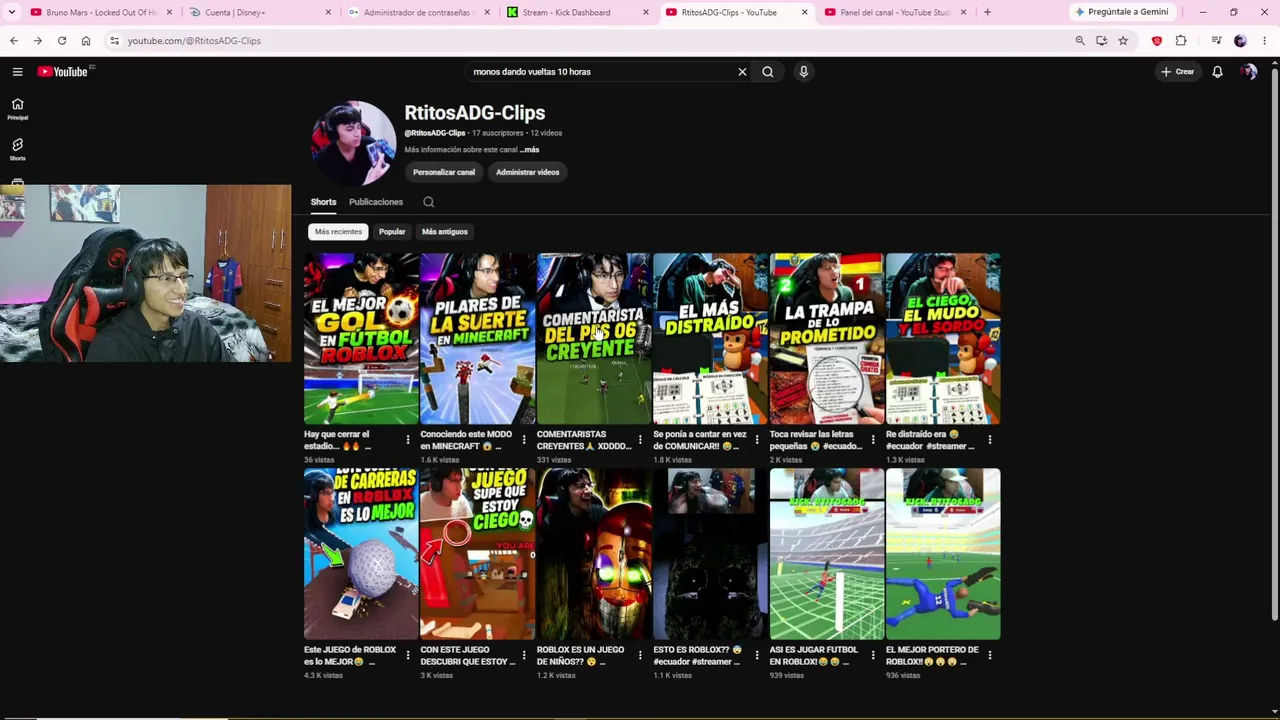
Task: Go forward with the browser forward arrow
Action: click(x=37, y=41)
